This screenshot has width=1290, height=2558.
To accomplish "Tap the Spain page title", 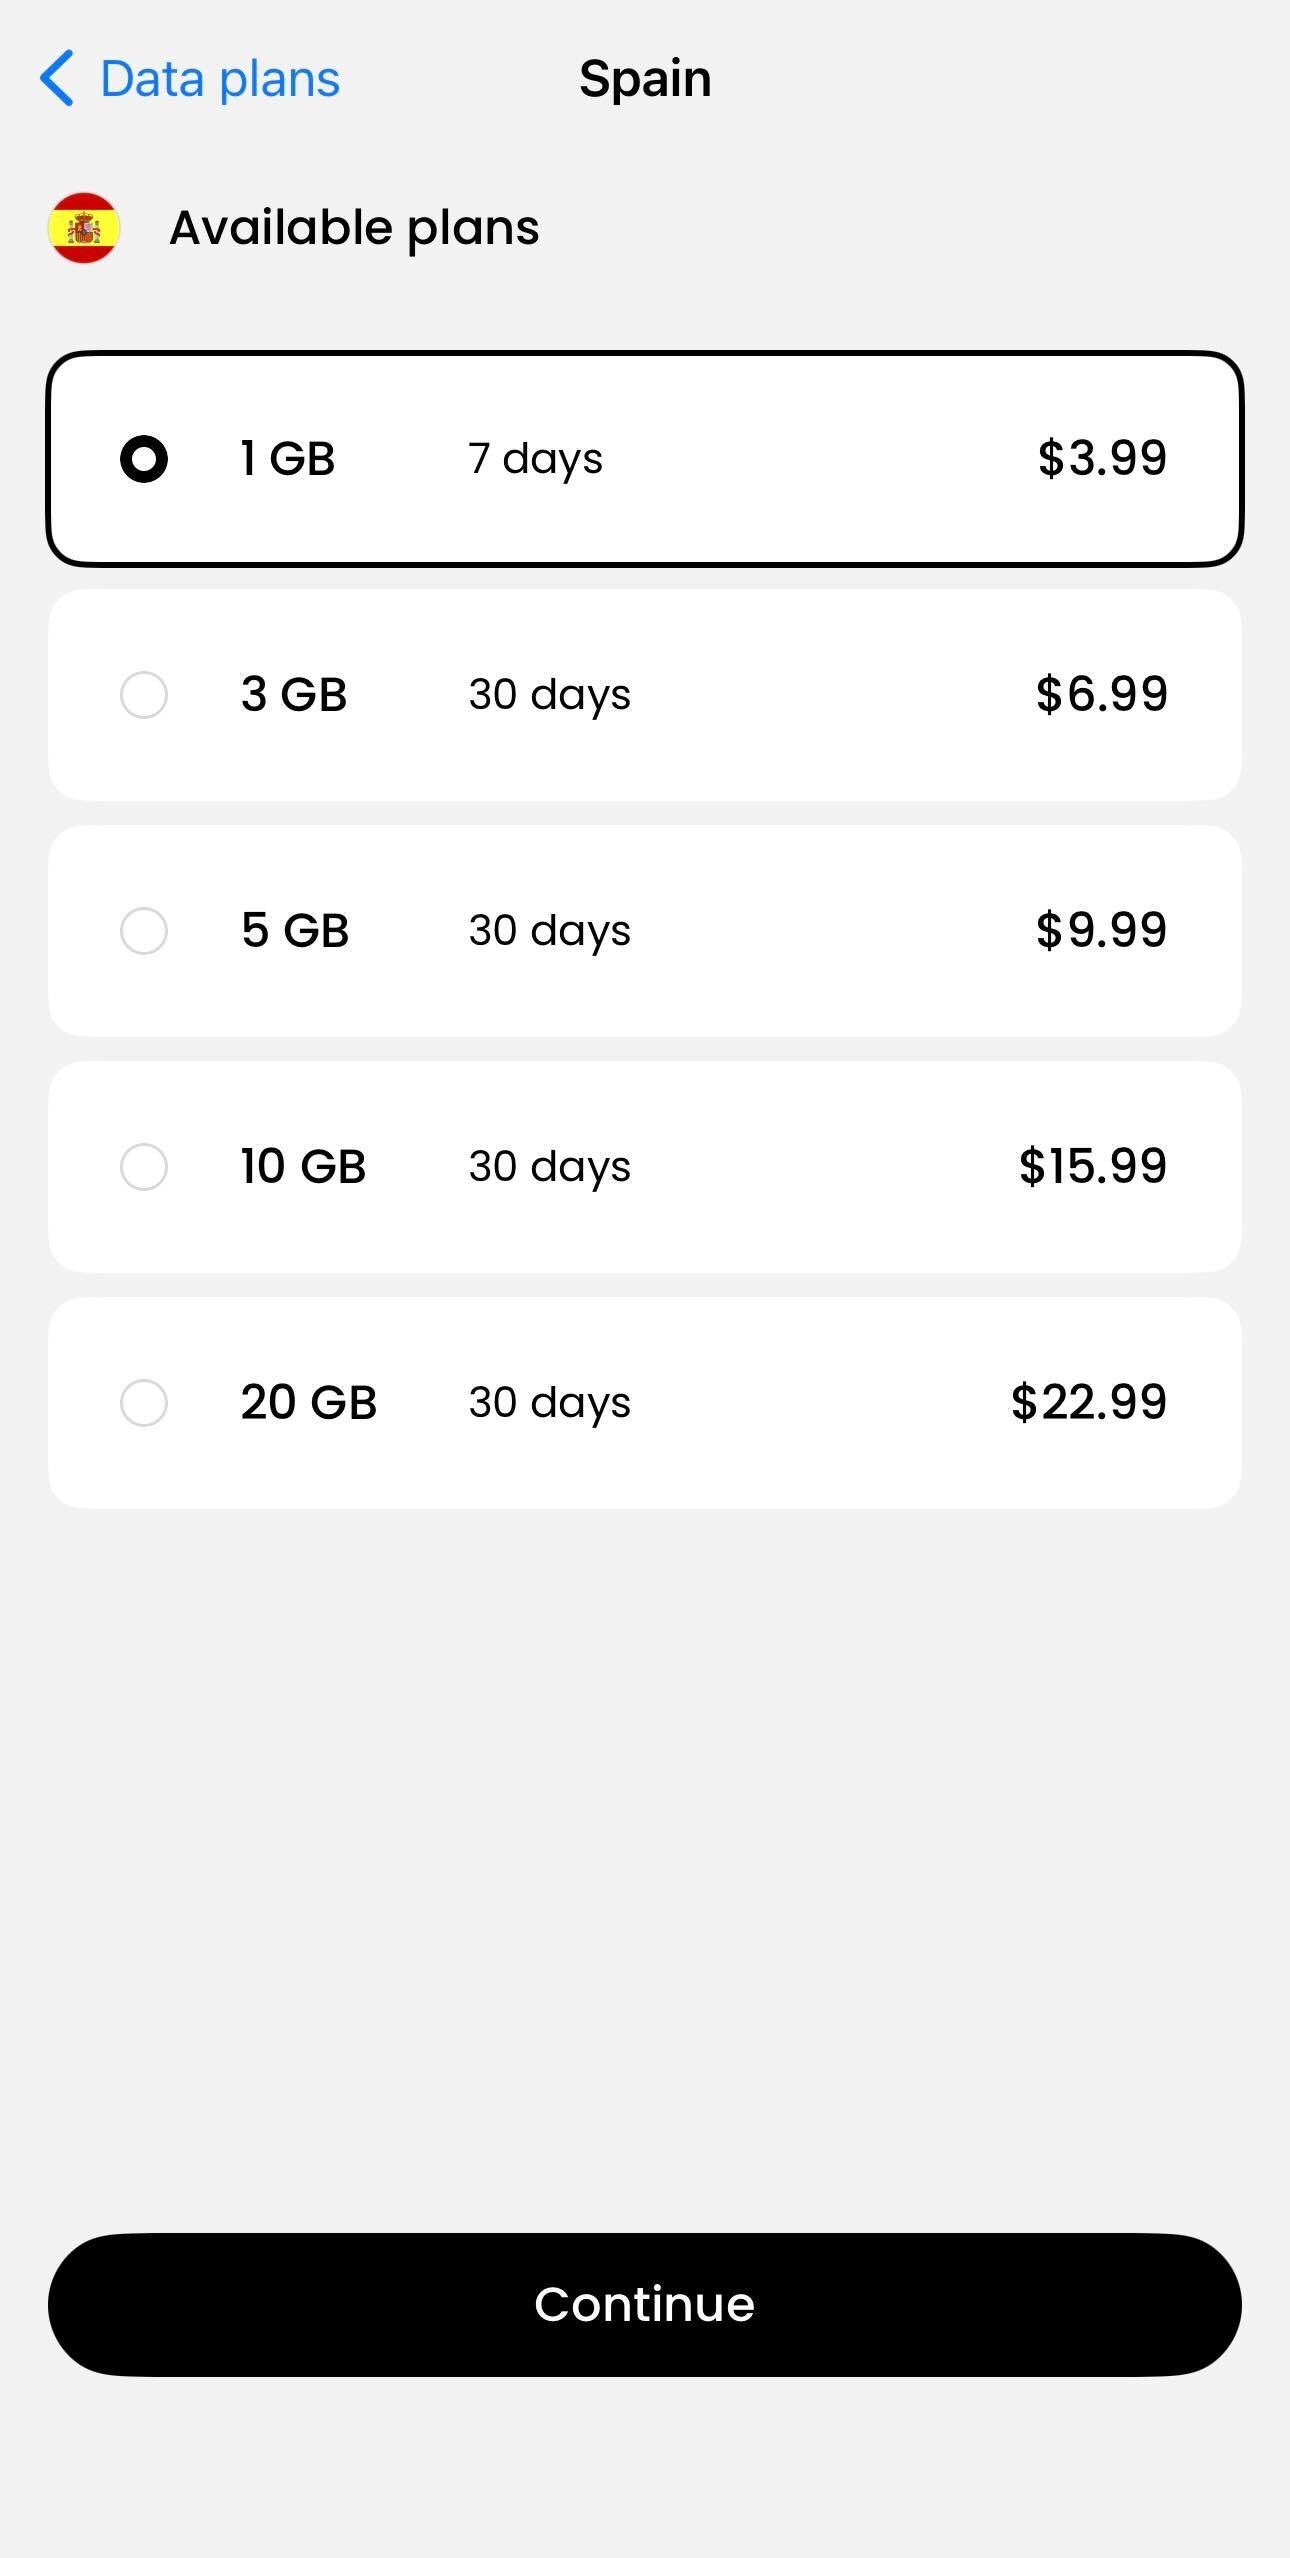I will pyautogui.click(x=645, y=78).
